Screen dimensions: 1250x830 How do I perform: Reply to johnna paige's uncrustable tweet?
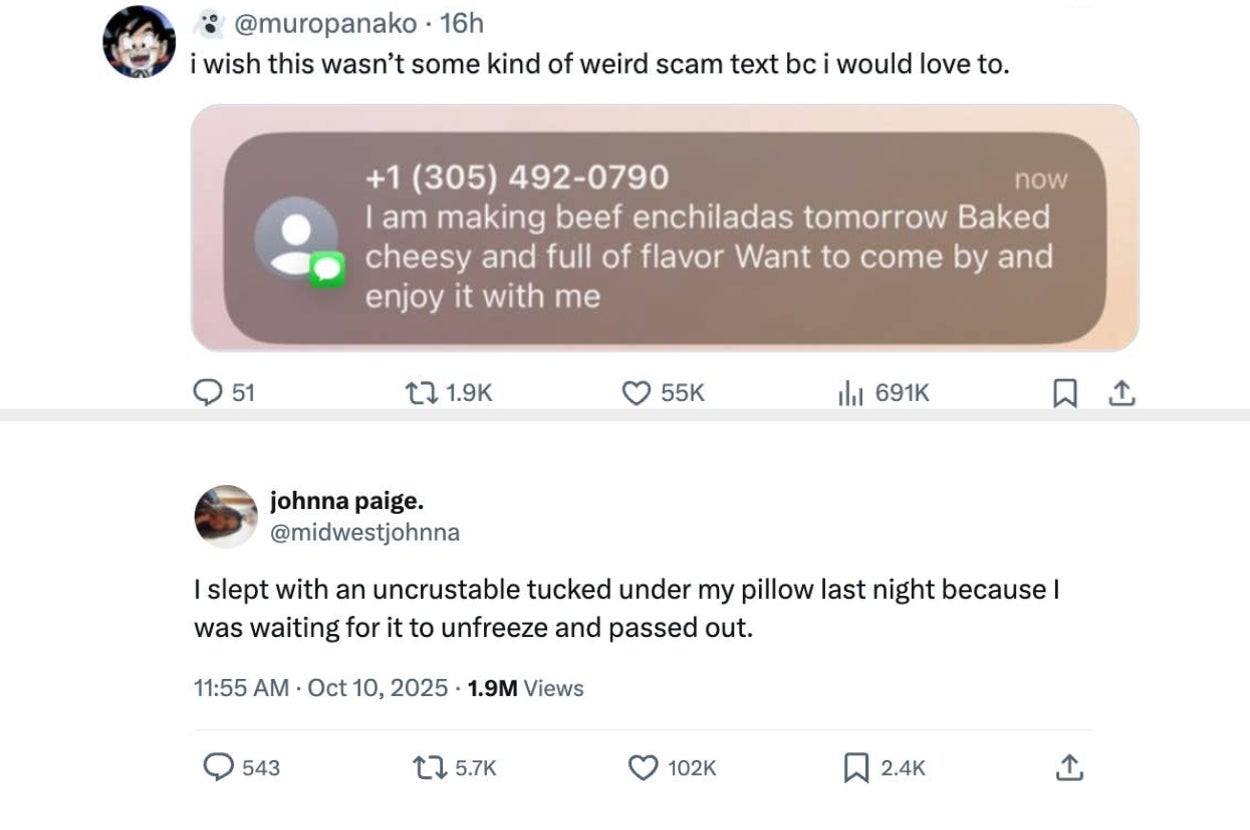pos(219,767)
